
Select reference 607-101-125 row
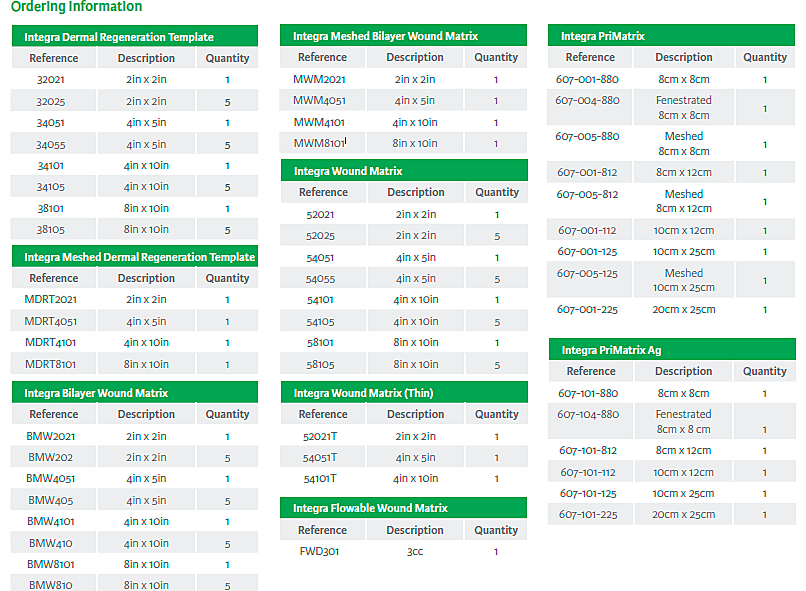click(587, 494)
